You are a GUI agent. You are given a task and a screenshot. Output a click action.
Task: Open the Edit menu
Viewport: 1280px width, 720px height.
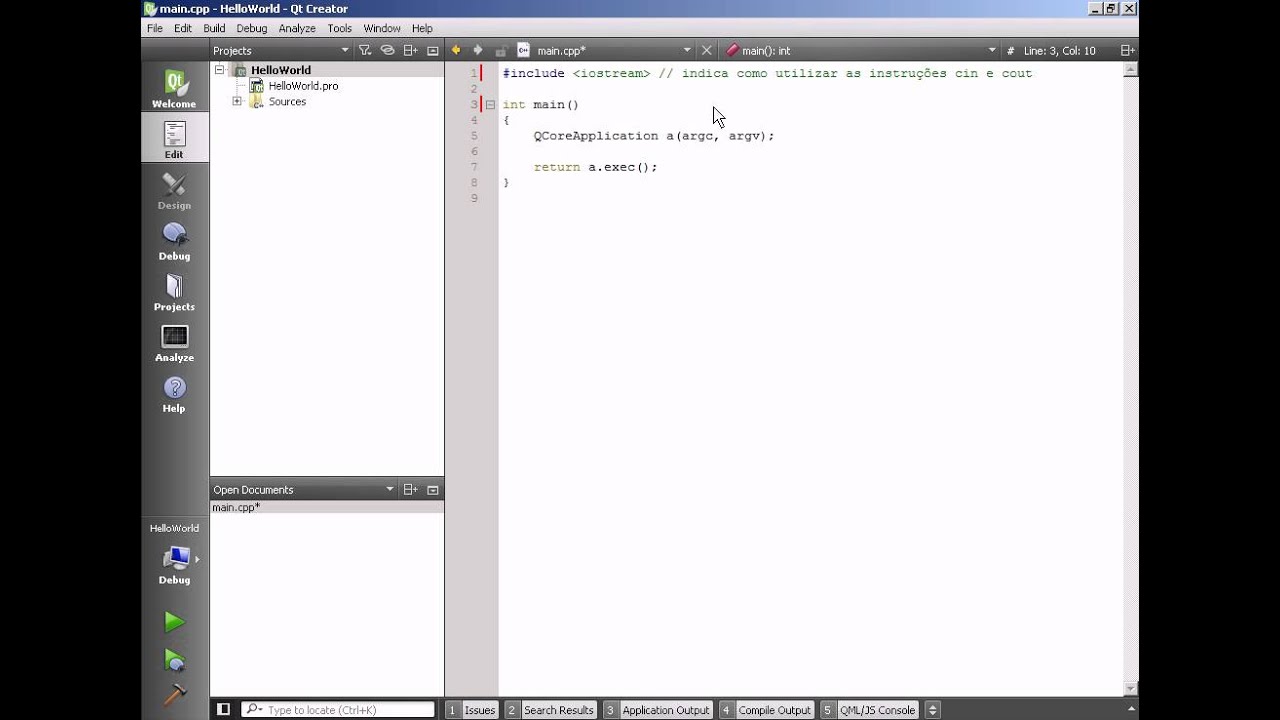pos(183,29)
